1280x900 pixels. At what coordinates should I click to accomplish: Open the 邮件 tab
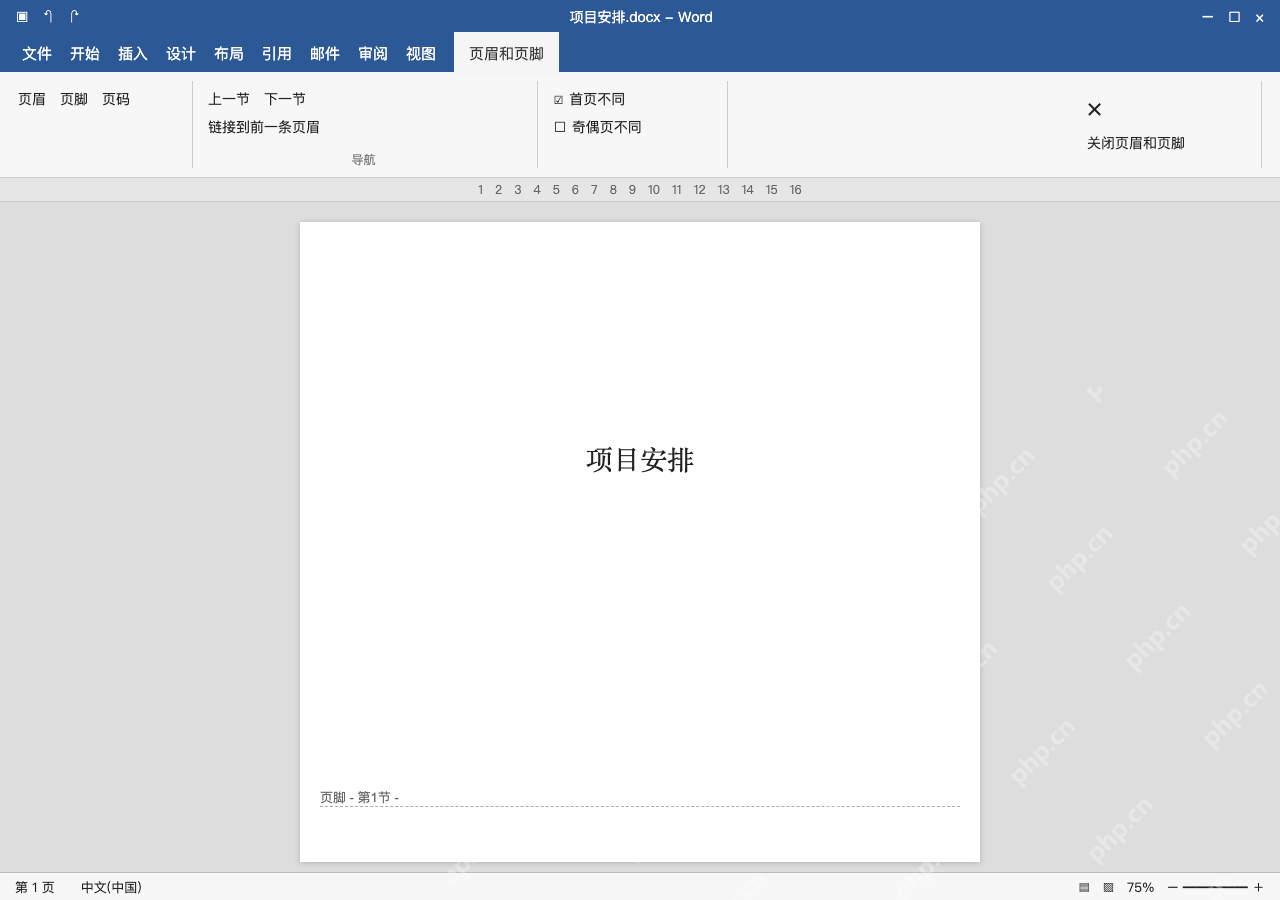[x=325, y=54]
